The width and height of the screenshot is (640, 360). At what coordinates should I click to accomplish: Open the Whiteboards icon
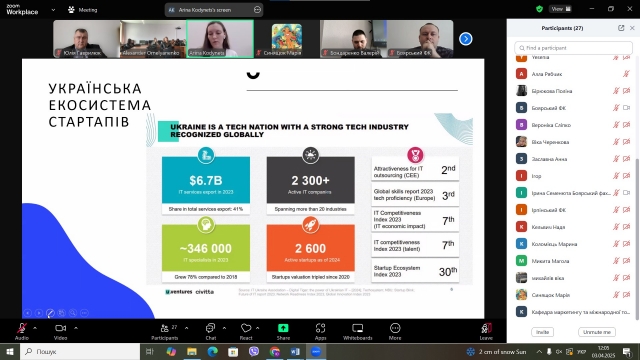coord(358,328)
